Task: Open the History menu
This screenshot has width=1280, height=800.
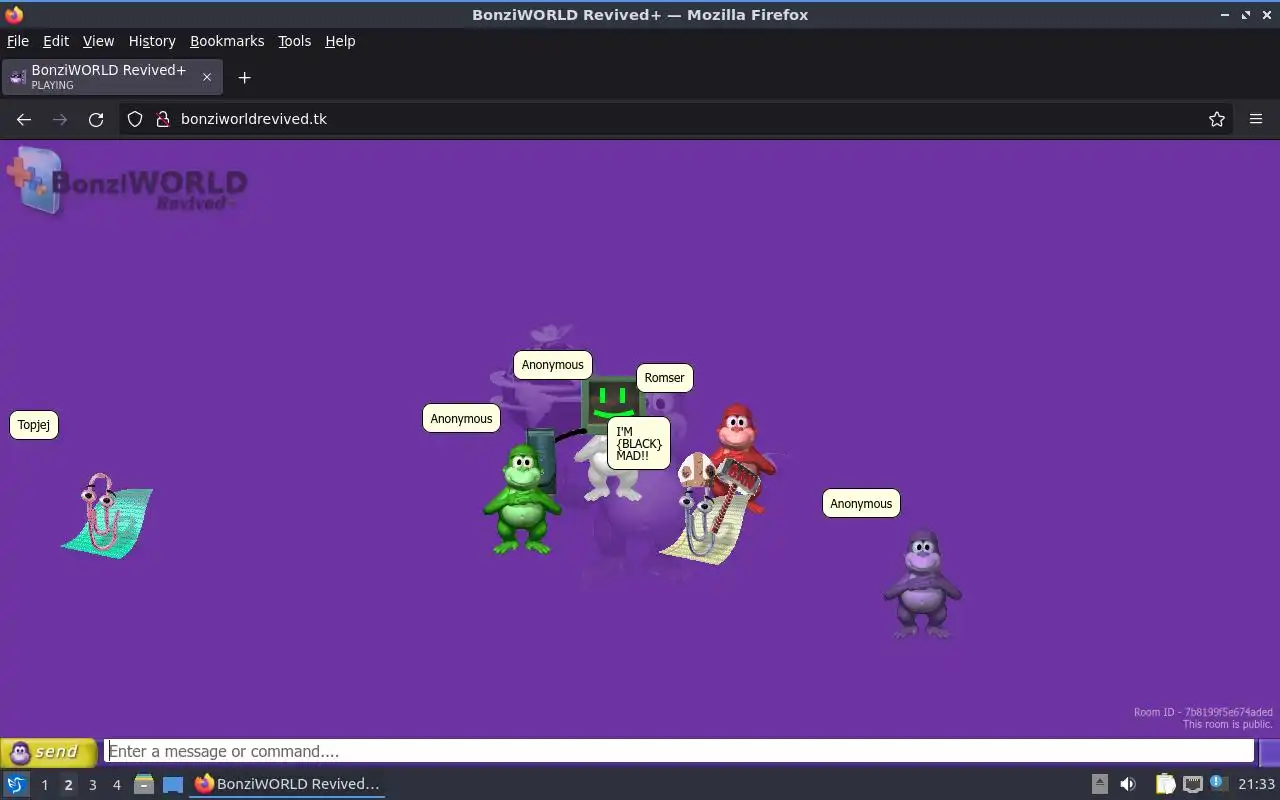Action: click(x=152, y=41)
